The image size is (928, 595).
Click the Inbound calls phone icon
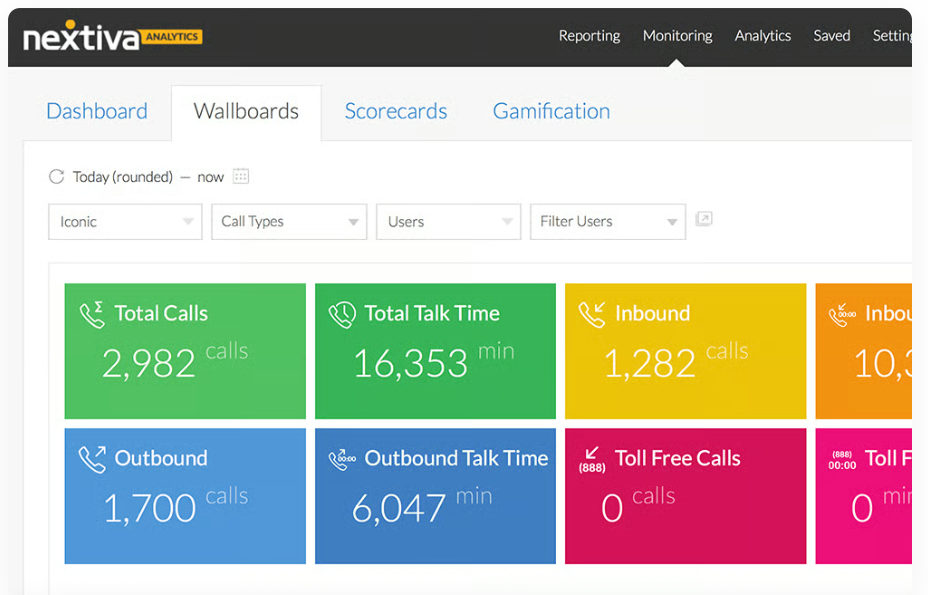coord(592,314)
